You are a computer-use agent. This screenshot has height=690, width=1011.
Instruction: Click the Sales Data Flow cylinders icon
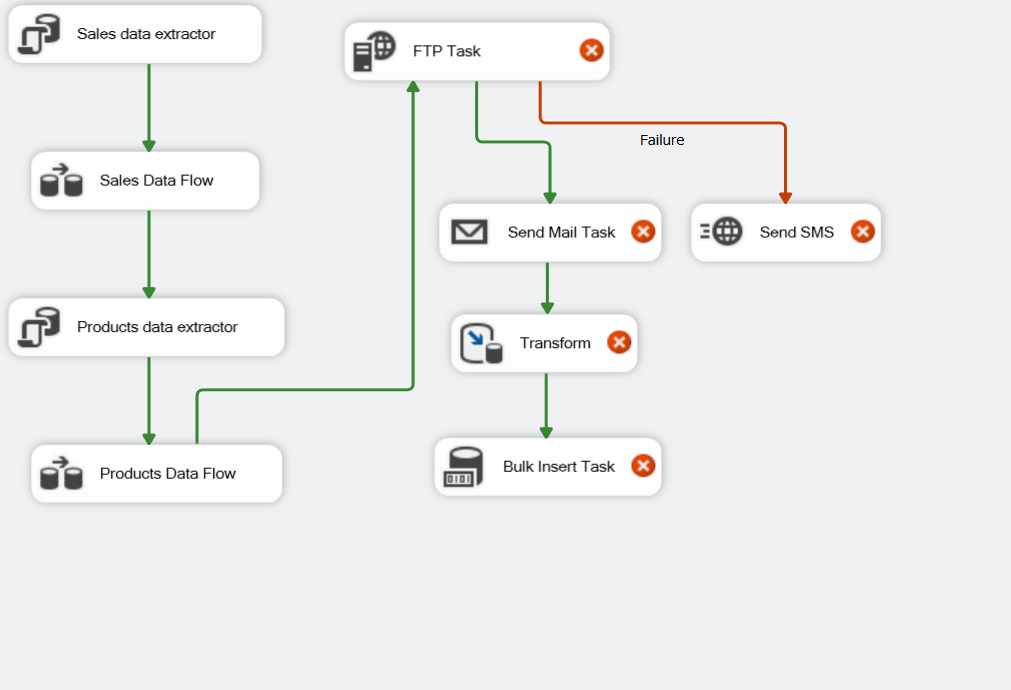(61, 180)
